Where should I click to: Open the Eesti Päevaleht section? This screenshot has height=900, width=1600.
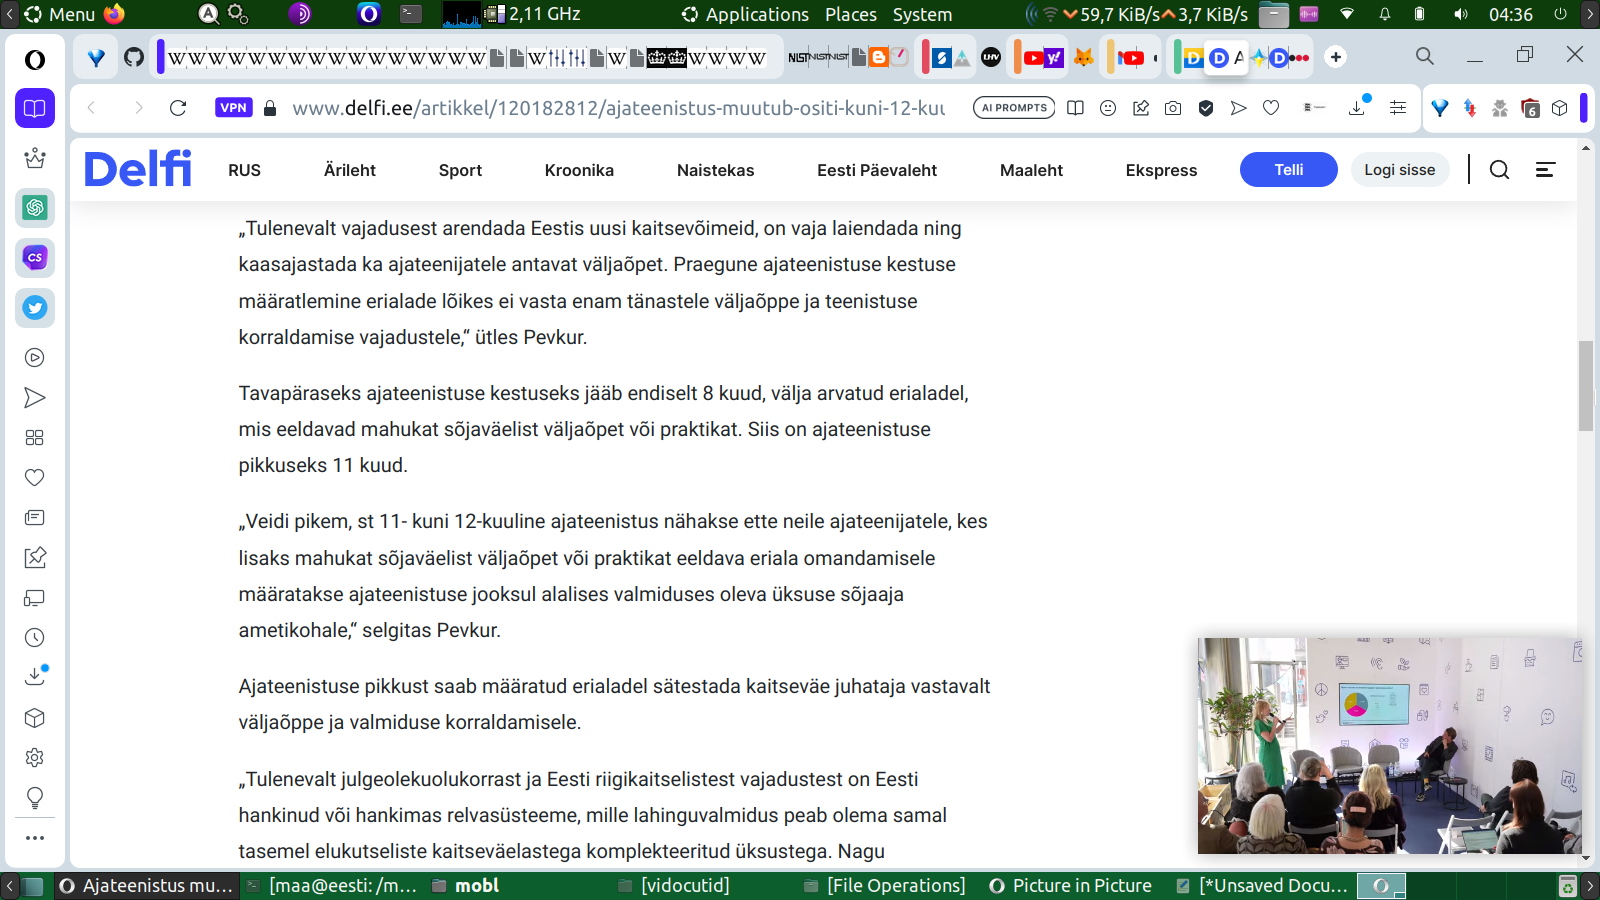(877, 170)
